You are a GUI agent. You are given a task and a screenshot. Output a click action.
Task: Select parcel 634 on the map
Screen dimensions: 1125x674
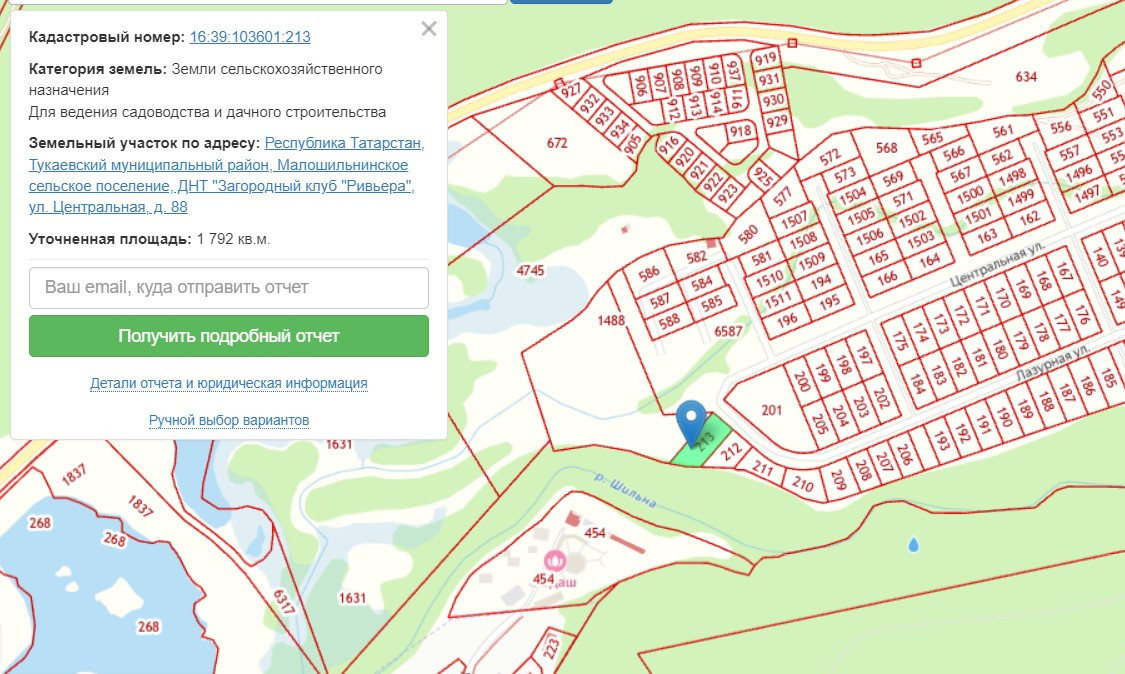tap(1026, 76)
